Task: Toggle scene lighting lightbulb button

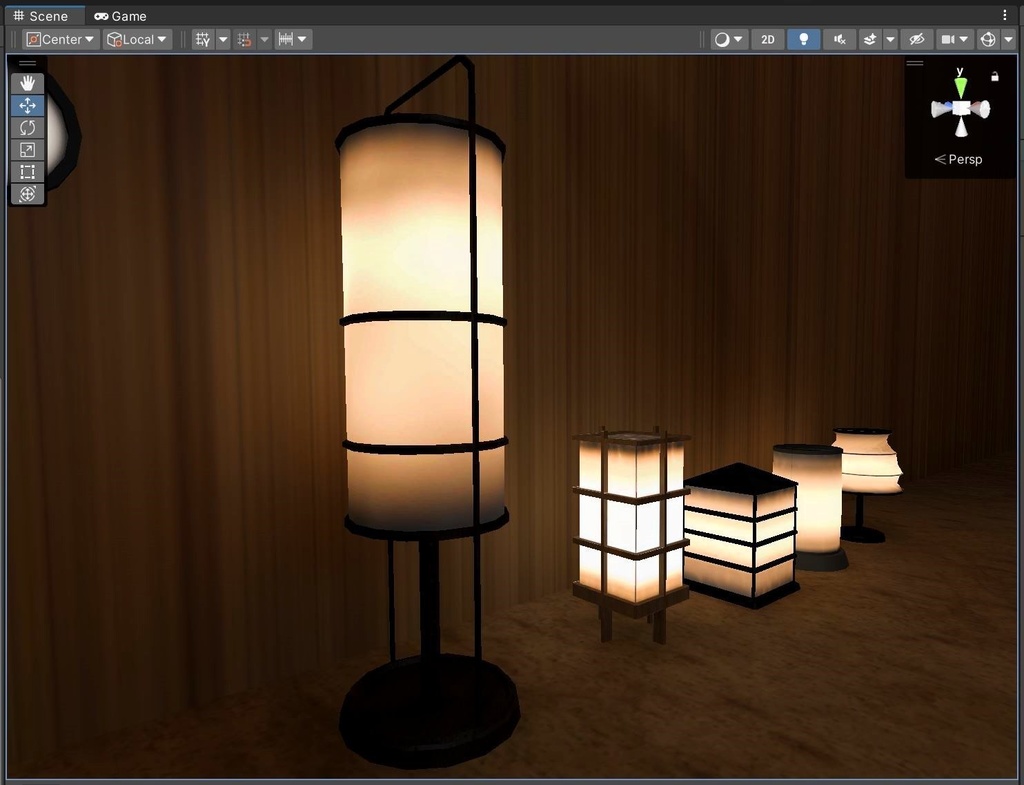Action: [x=804, y=39]
